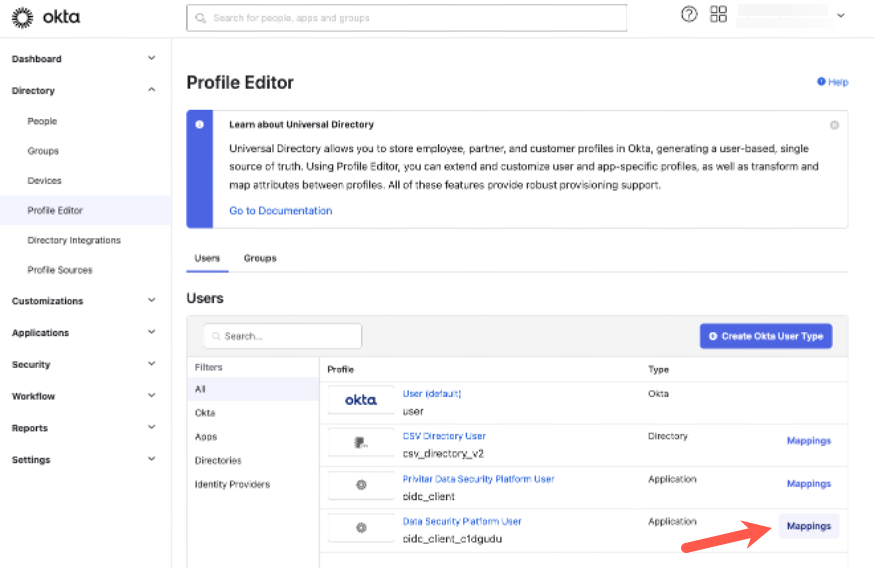Open the CSV Directory User profile
The height and width of the screenshot is (568, 874).
(x=444, y=436)
